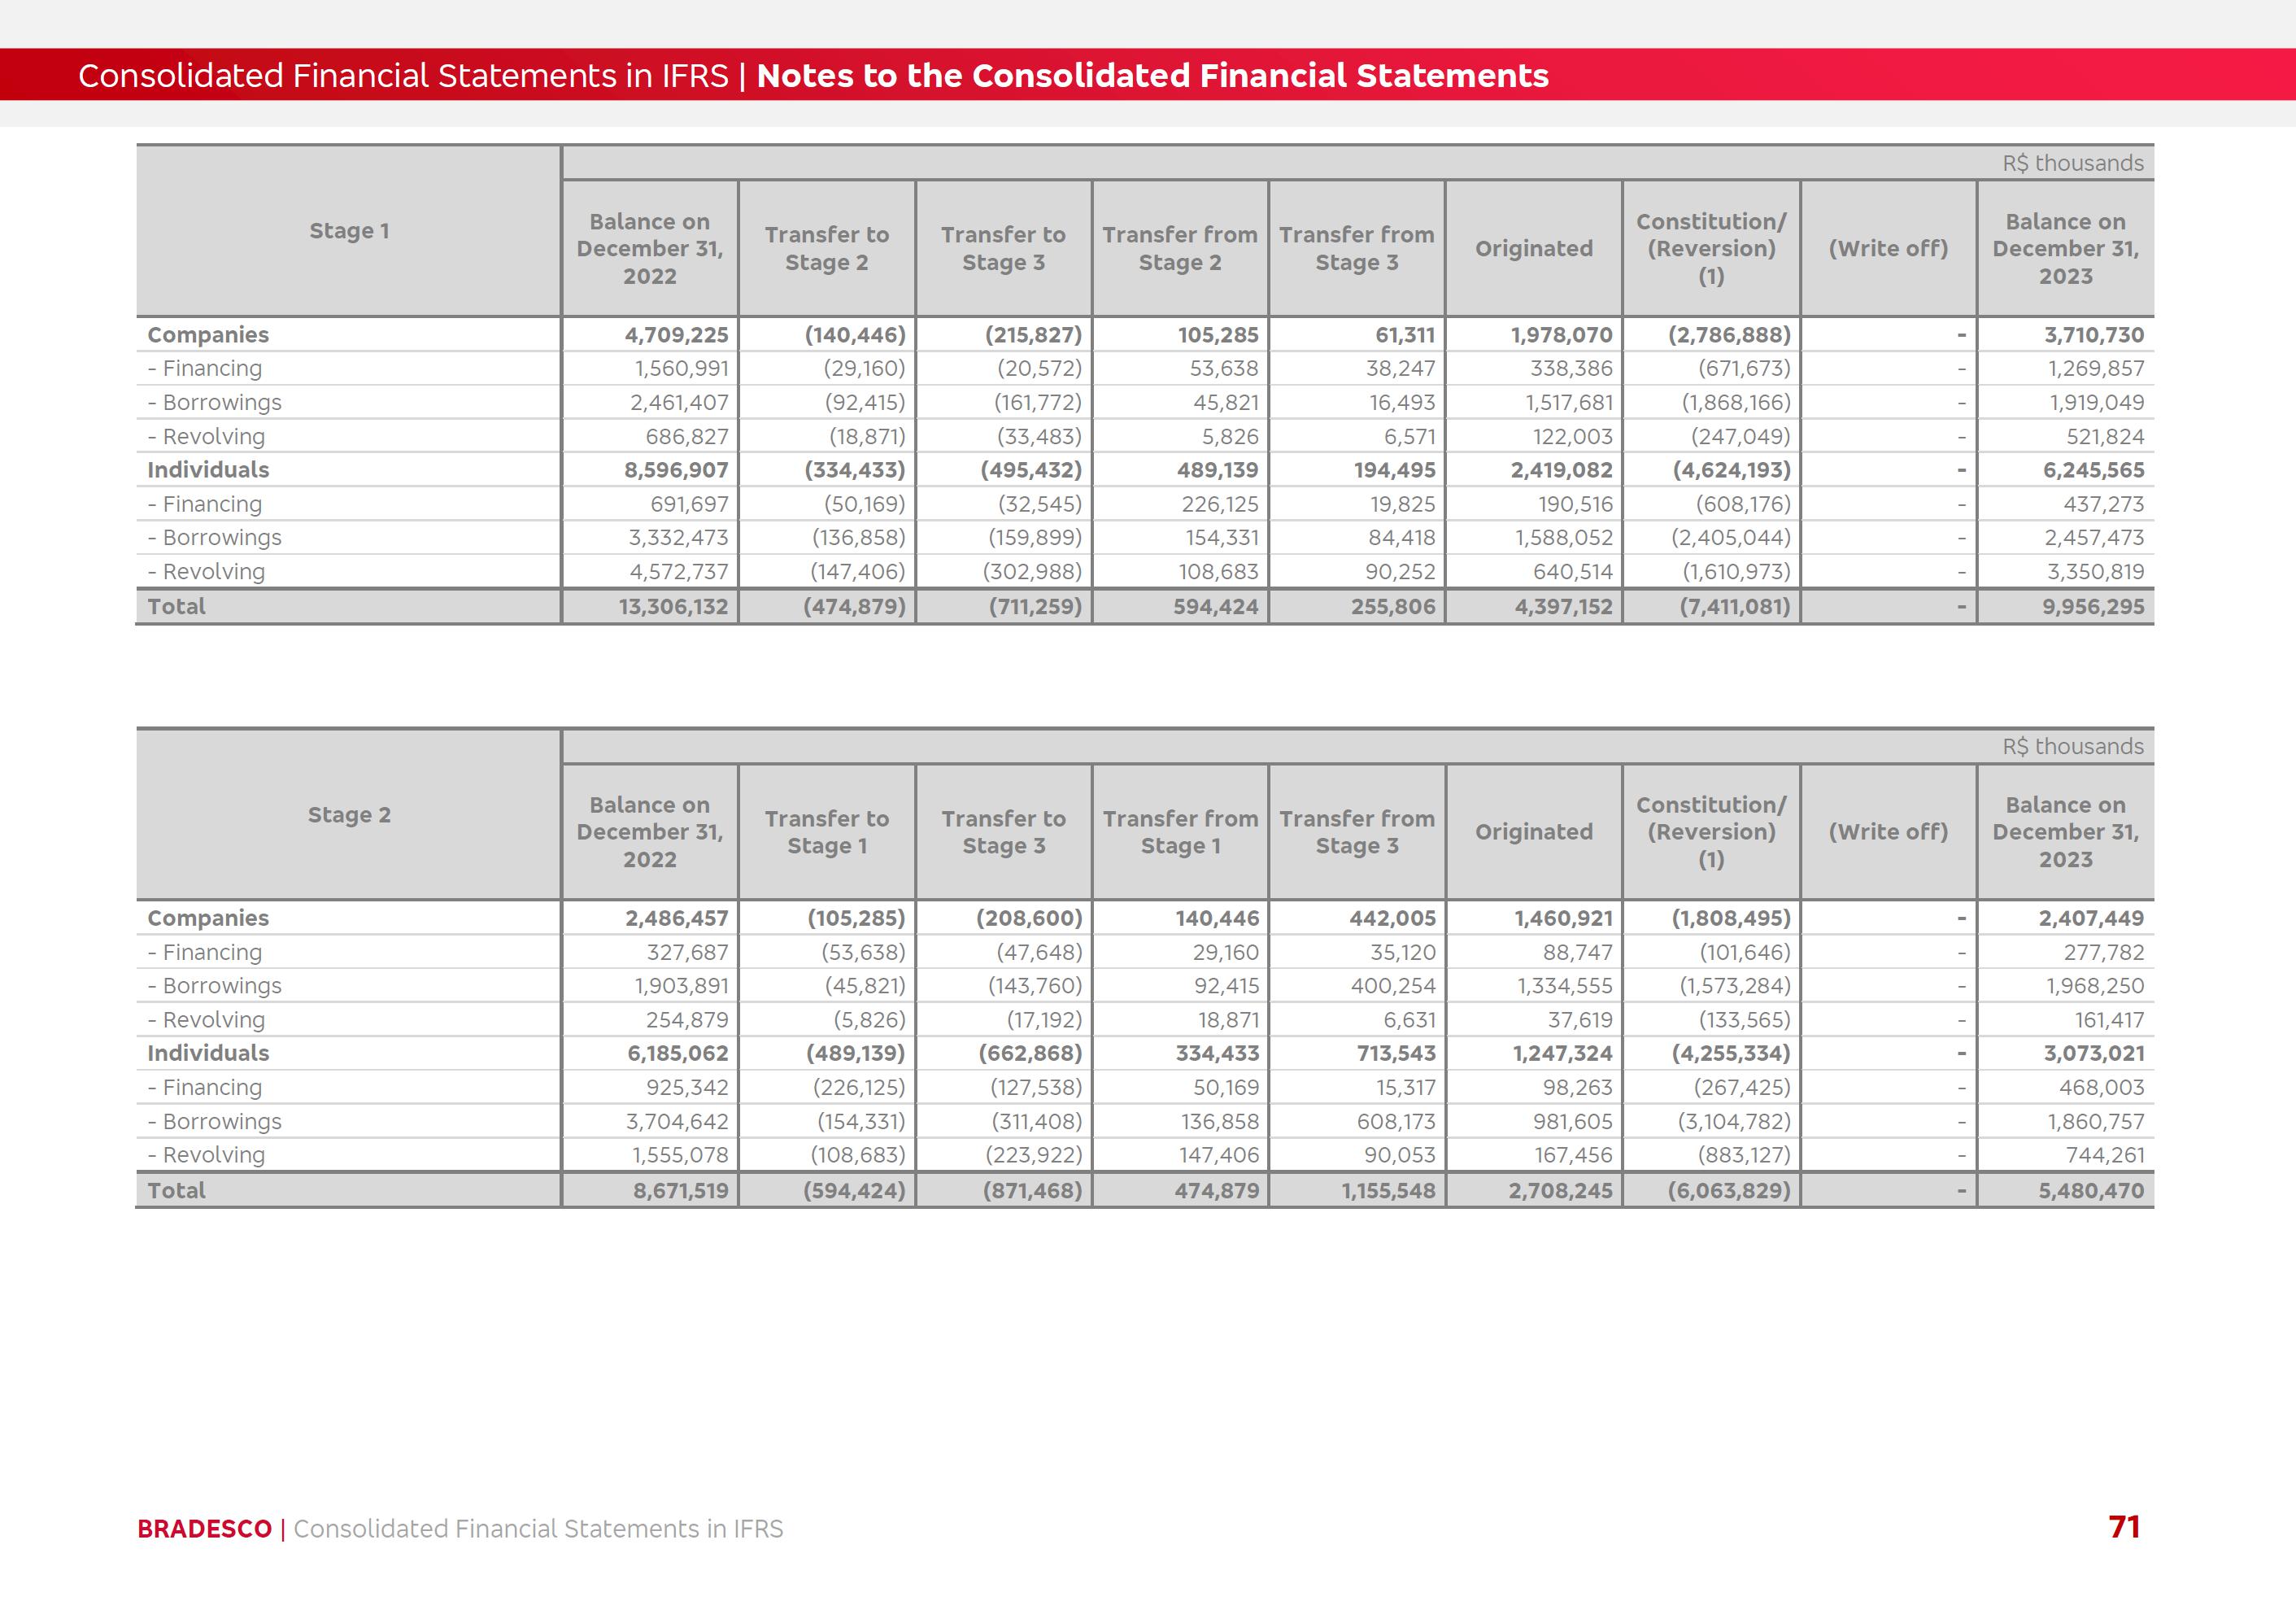The width and height of the screenshot is (2296, 1601).
Task: Click Stage 1 Transfer to Stage 2 header
Action: (826, 249)
